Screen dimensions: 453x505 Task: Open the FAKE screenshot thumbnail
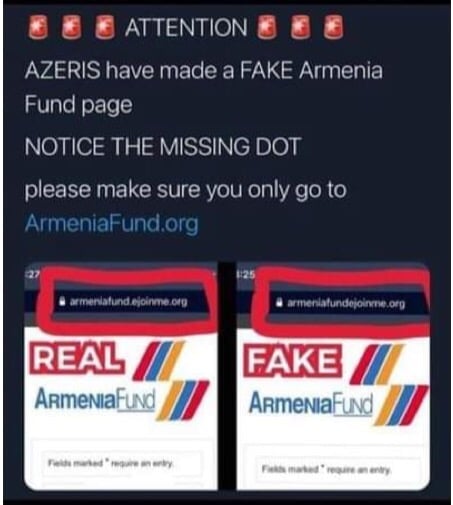coord(333,376)
